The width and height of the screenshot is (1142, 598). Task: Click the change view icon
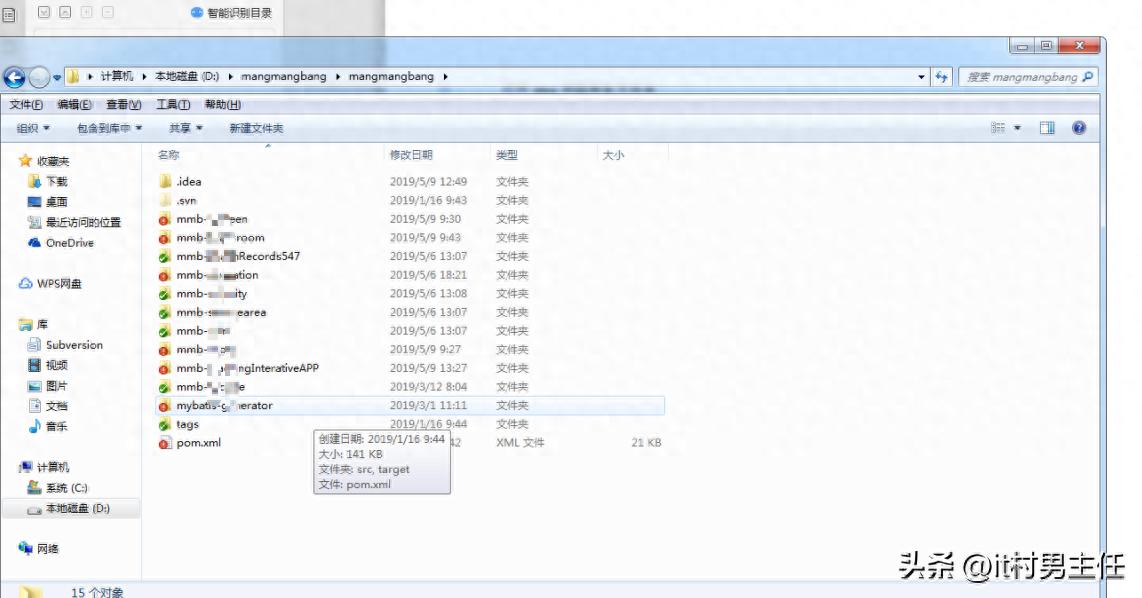pos(998,128)
